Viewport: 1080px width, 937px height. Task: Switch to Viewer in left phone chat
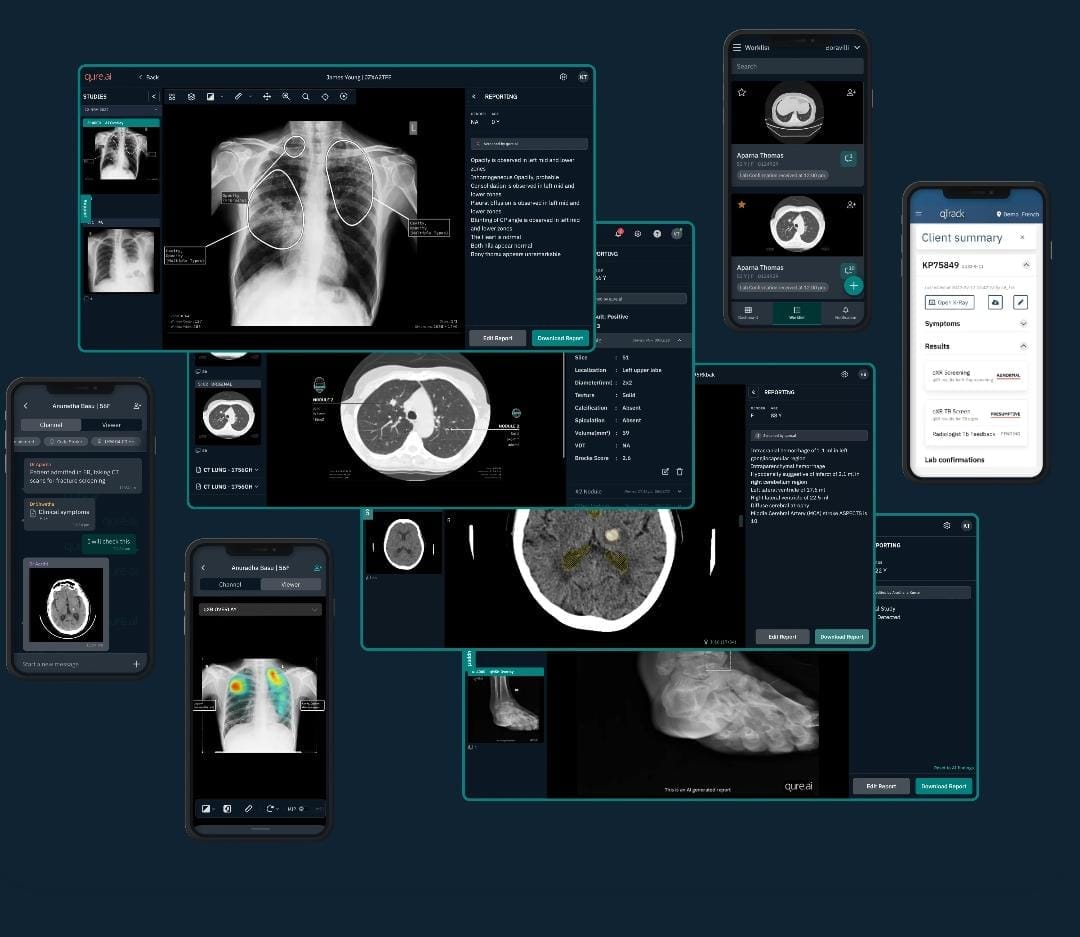(111, 424)
